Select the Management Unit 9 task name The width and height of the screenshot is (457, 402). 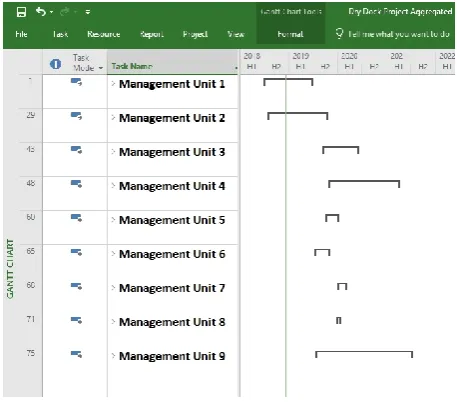tap(172, 356)
